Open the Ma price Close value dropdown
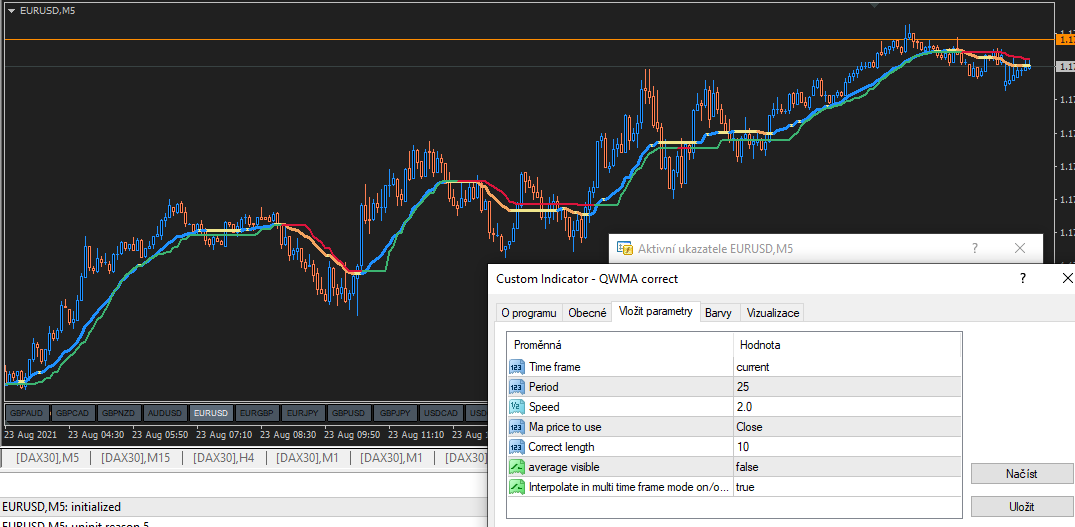This screenshot has width=1075, height=527. pos(846,427)
